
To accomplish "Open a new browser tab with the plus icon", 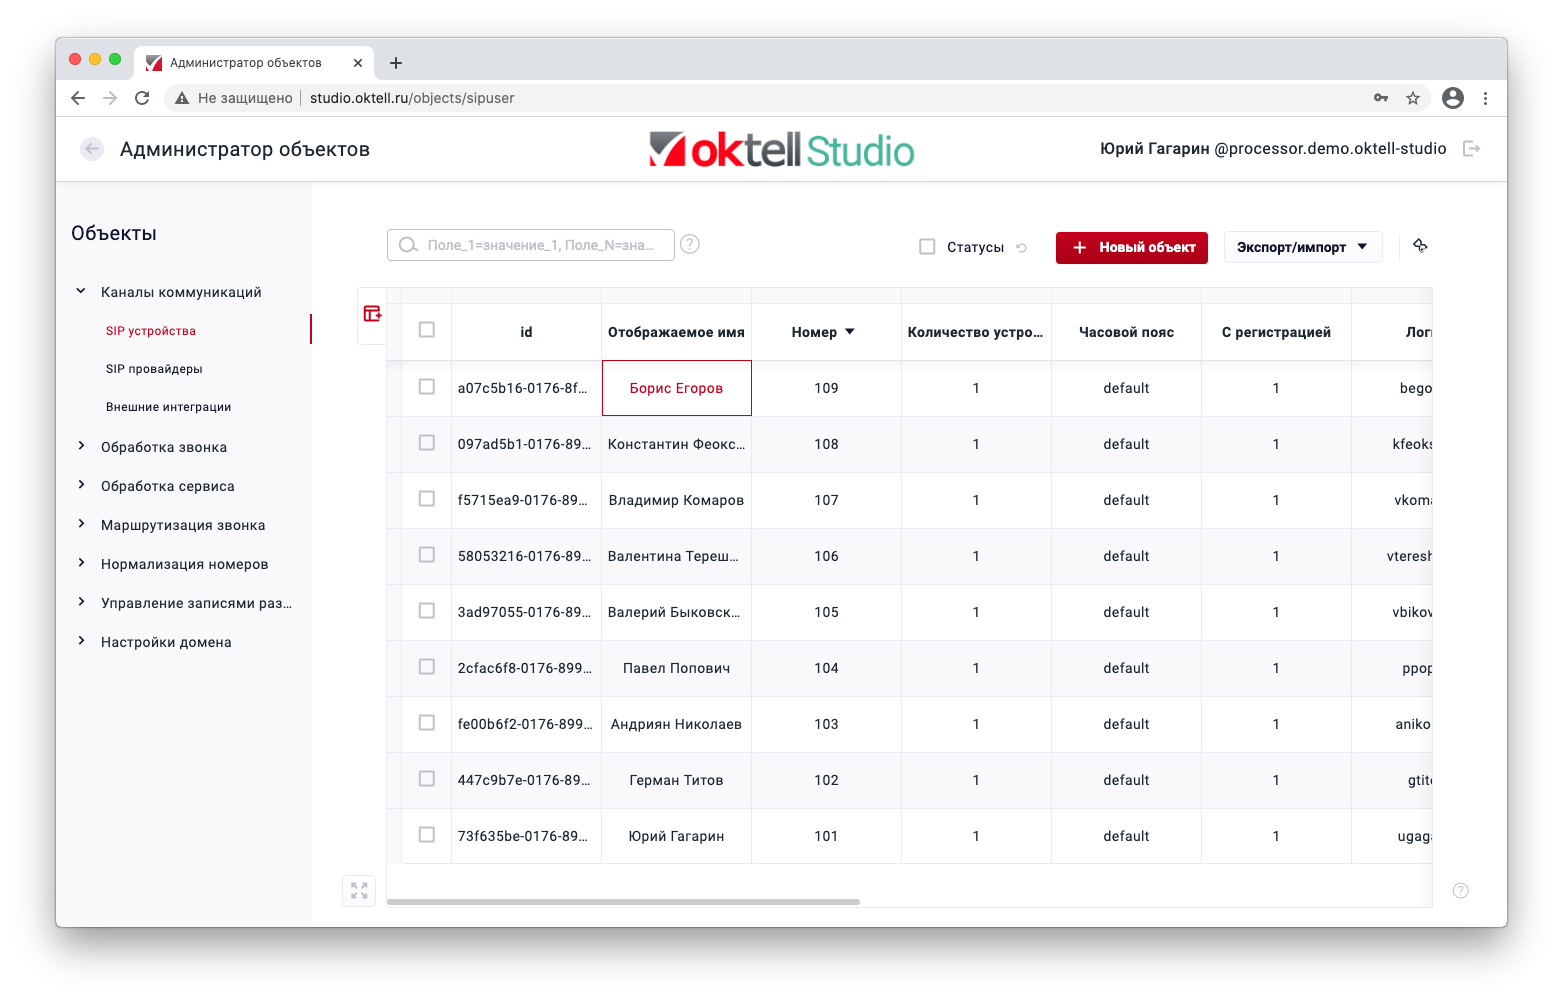I will coord(396,63).
